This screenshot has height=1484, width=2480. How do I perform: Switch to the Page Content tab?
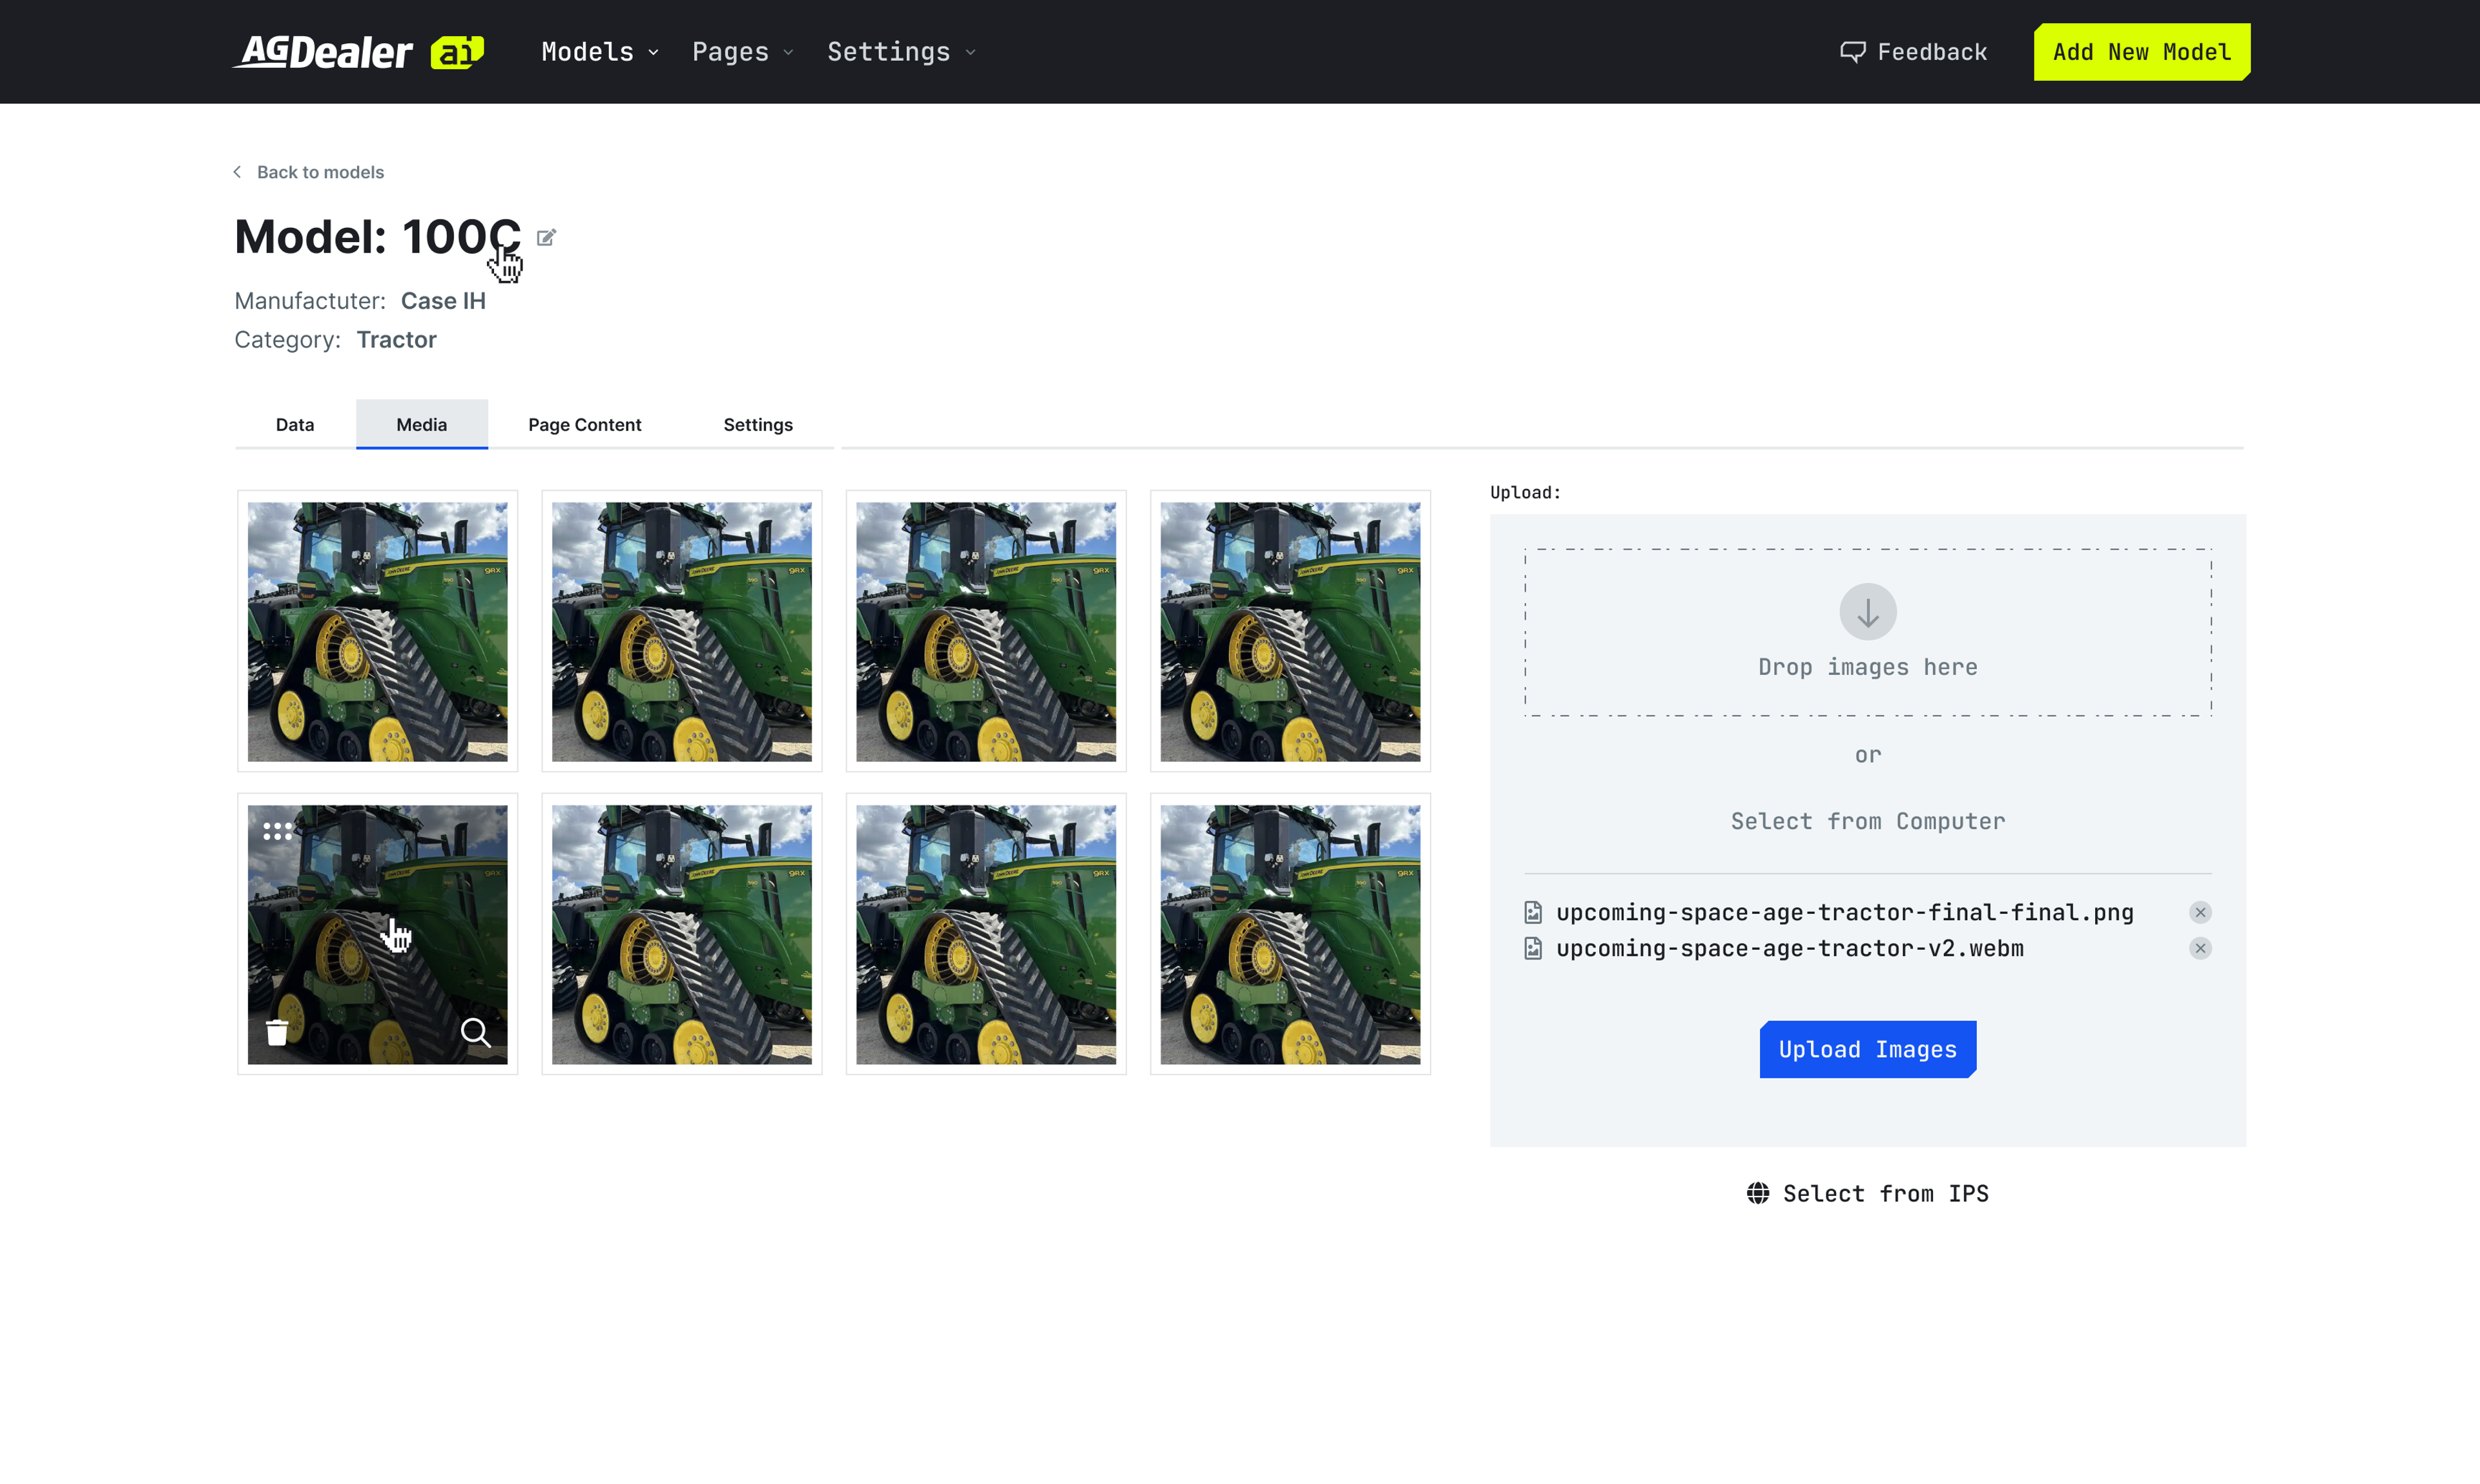[x=585, y=425]
